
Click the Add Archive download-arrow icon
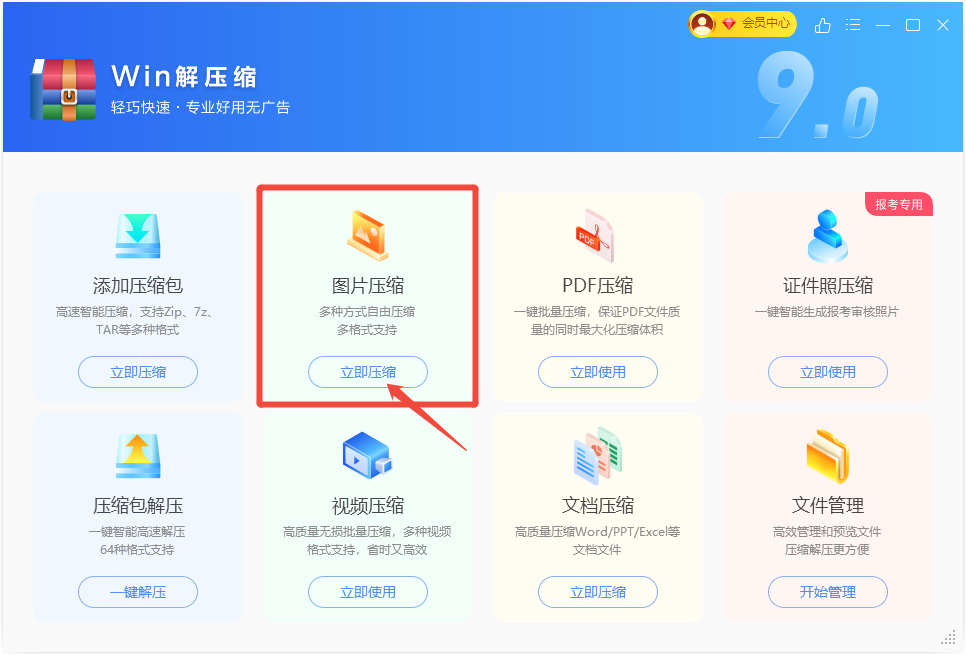(x=138, y=236)
